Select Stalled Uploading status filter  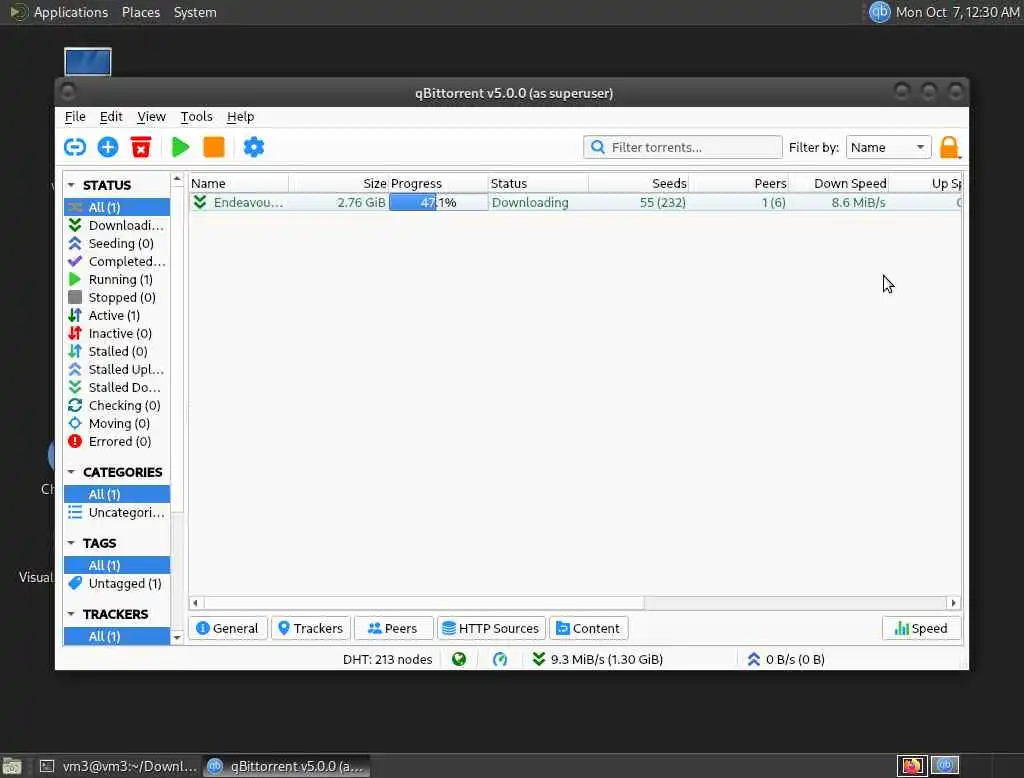(x=117, y=369)
